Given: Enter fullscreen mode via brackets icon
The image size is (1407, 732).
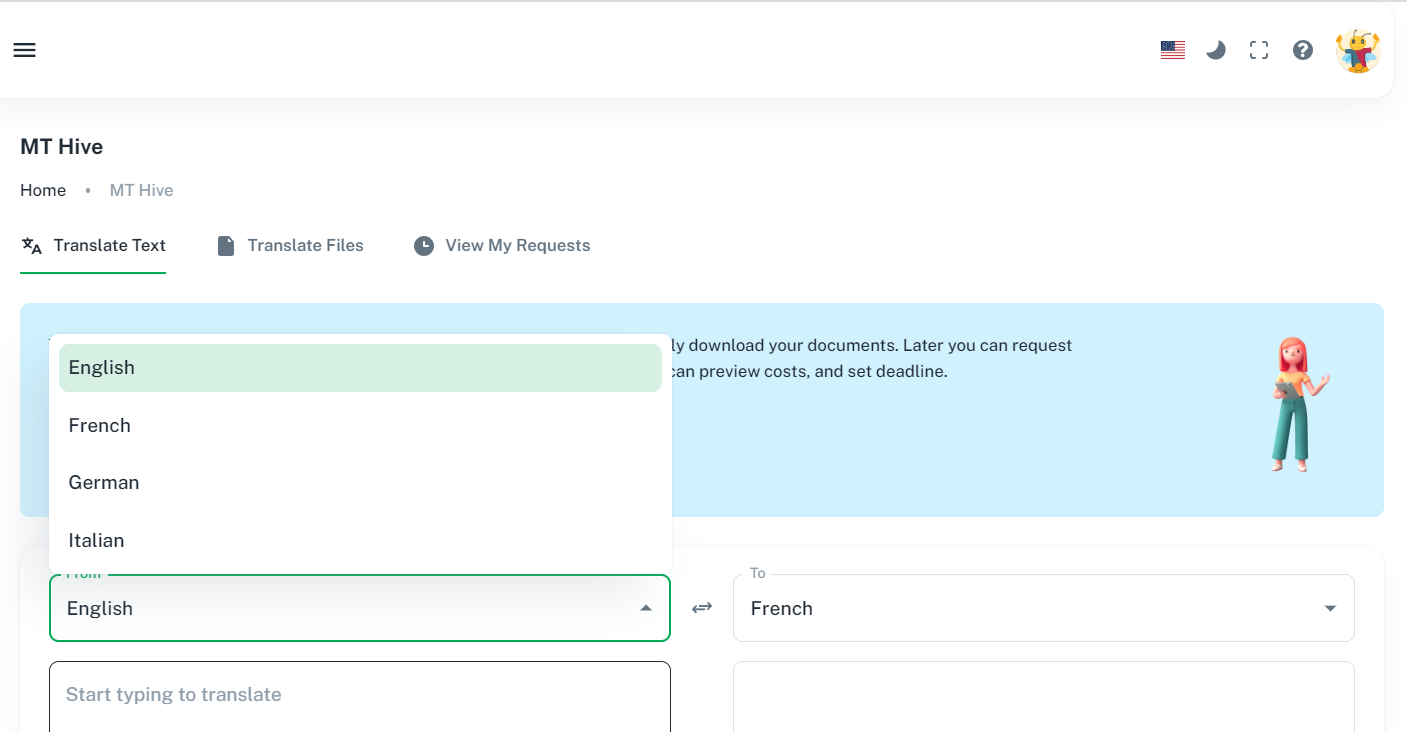Looking at the screenshot, I should (x=1259, y=50).
